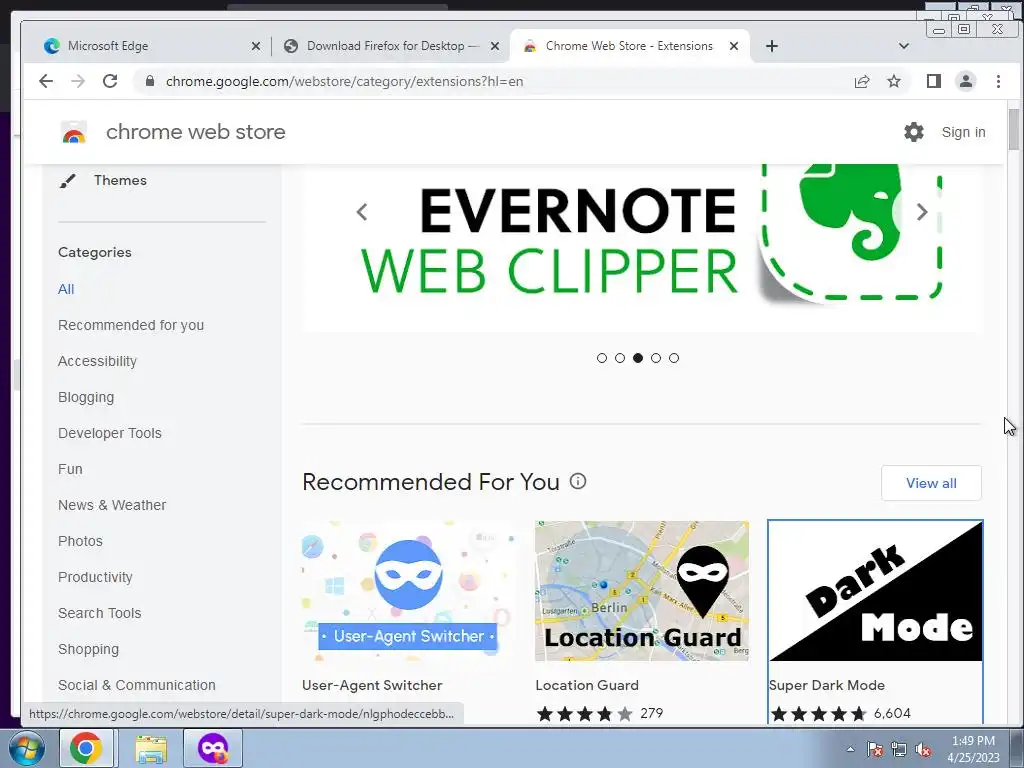Expand the tab search dropdown chevron
1024x768 pixels.
(x=904, y=46)
